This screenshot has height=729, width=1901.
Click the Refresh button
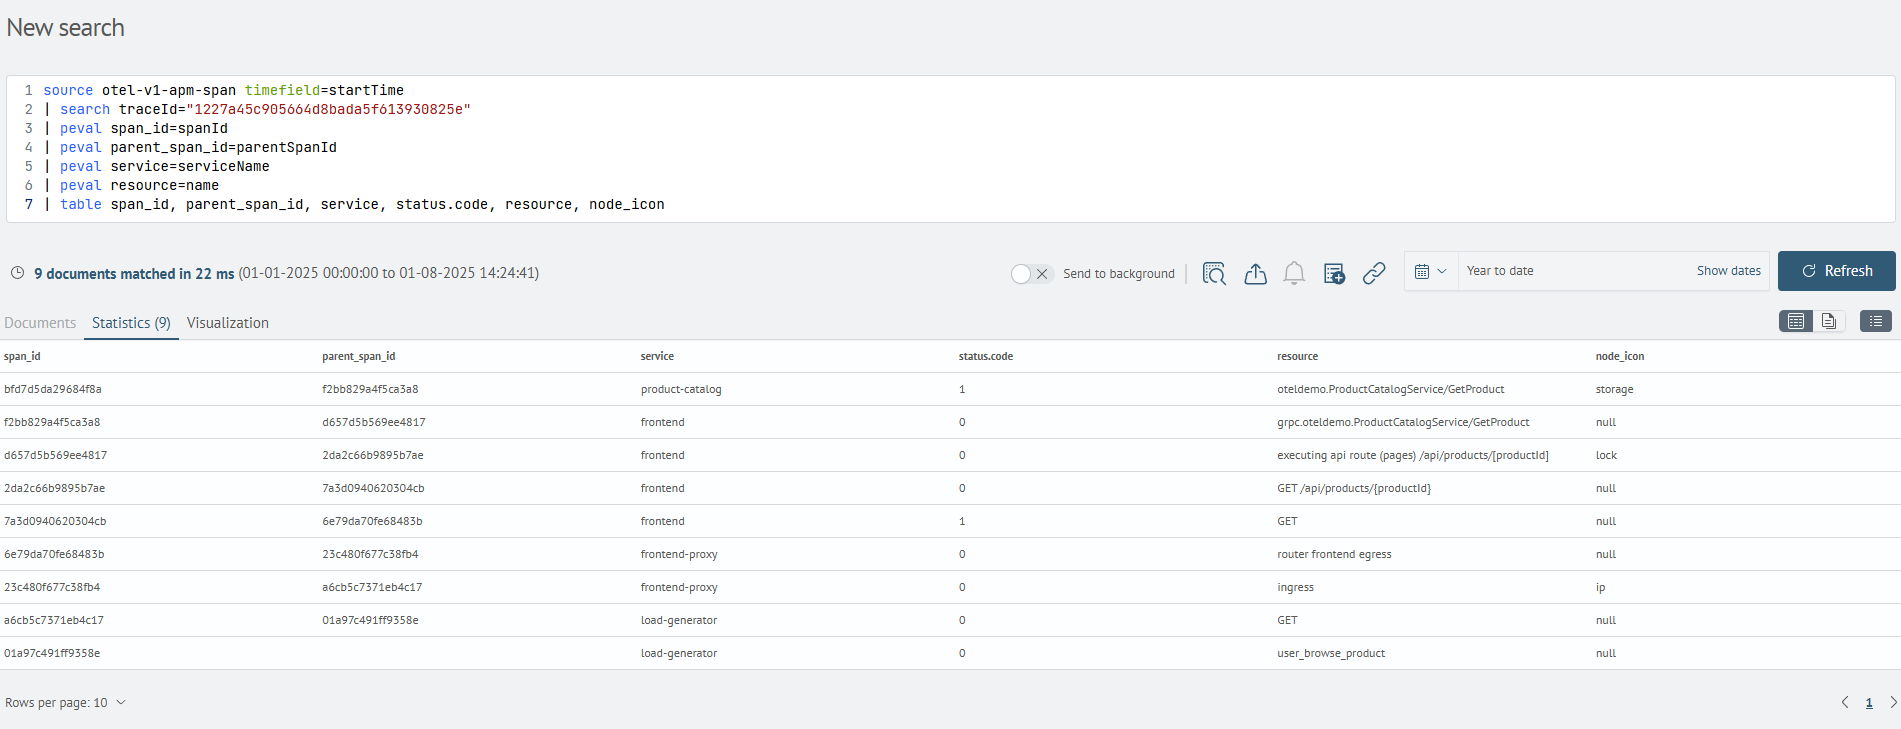click(x=1837, y=271)
